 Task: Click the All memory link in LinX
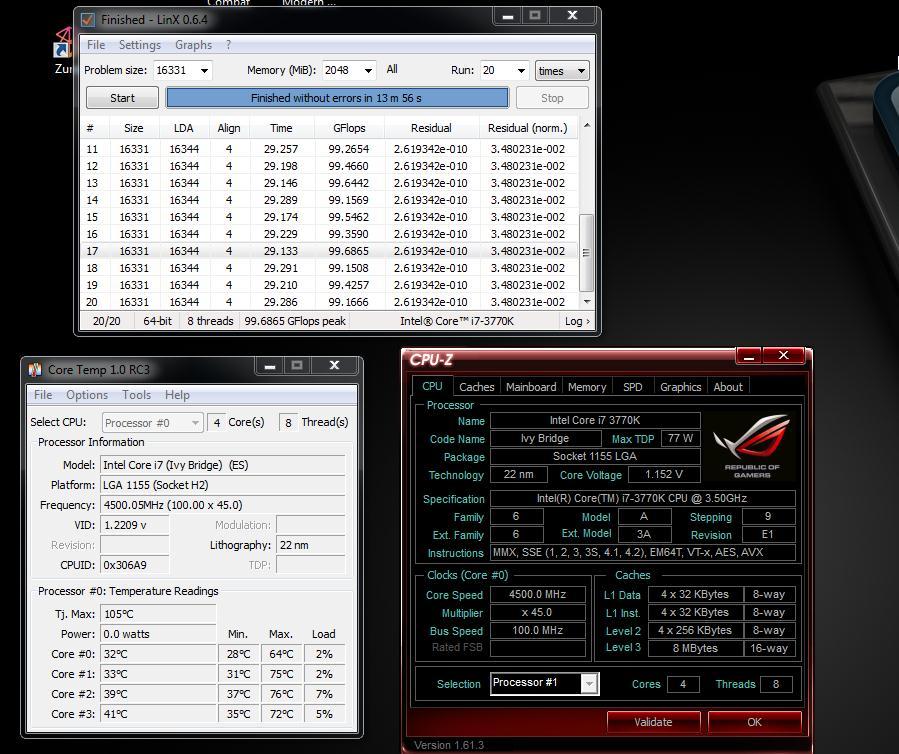392,69
